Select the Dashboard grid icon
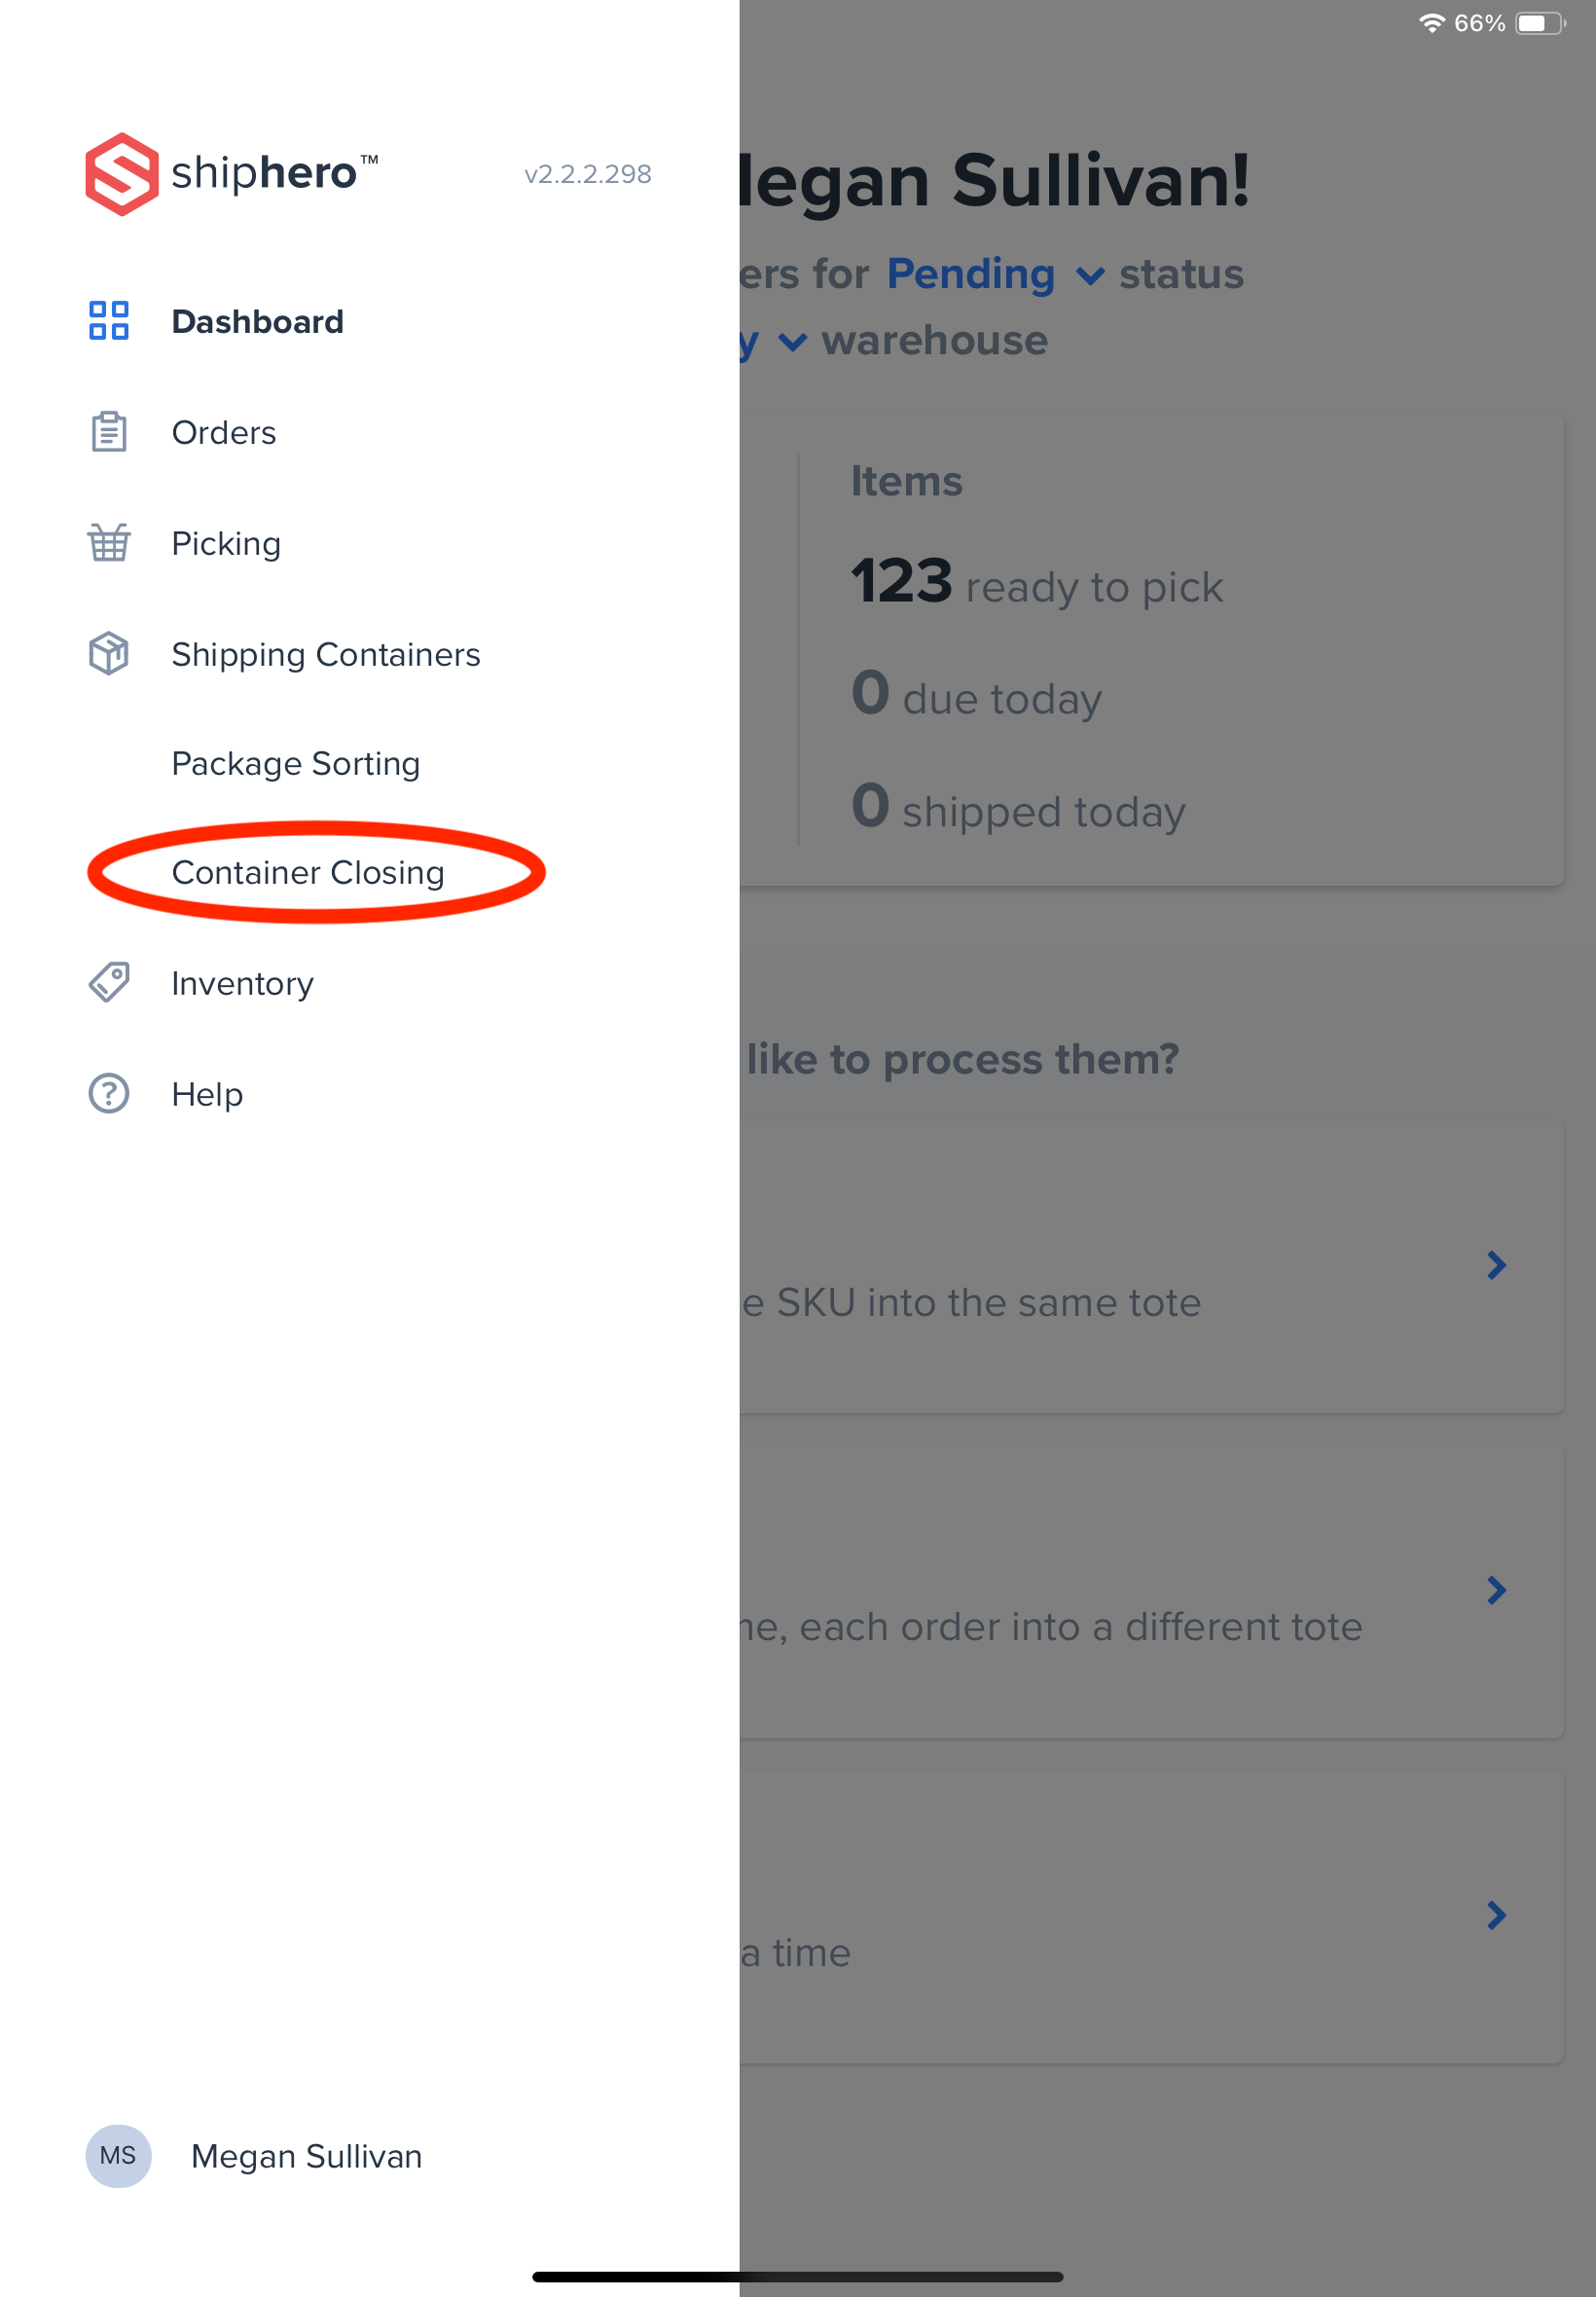The height and width of the screenshot is (2297, 1596). pos(109,321)
